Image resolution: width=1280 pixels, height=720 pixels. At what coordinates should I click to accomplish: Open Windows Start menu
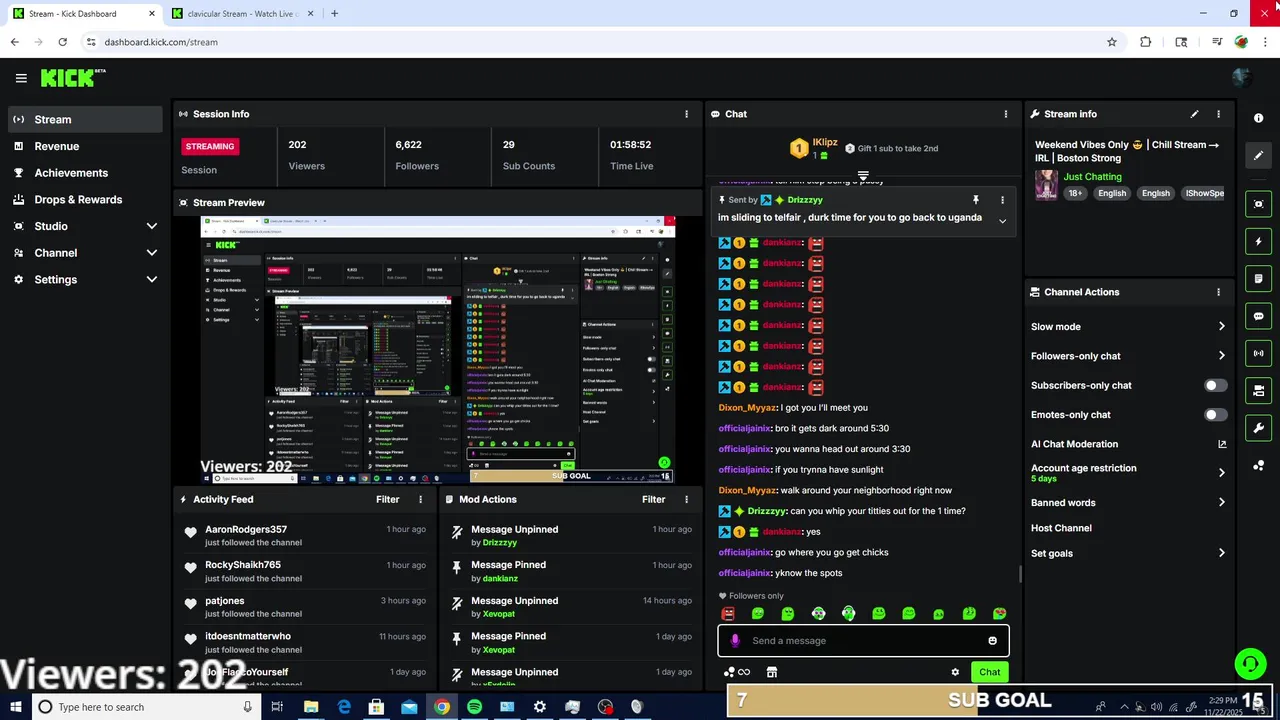(x=16, y=707)
